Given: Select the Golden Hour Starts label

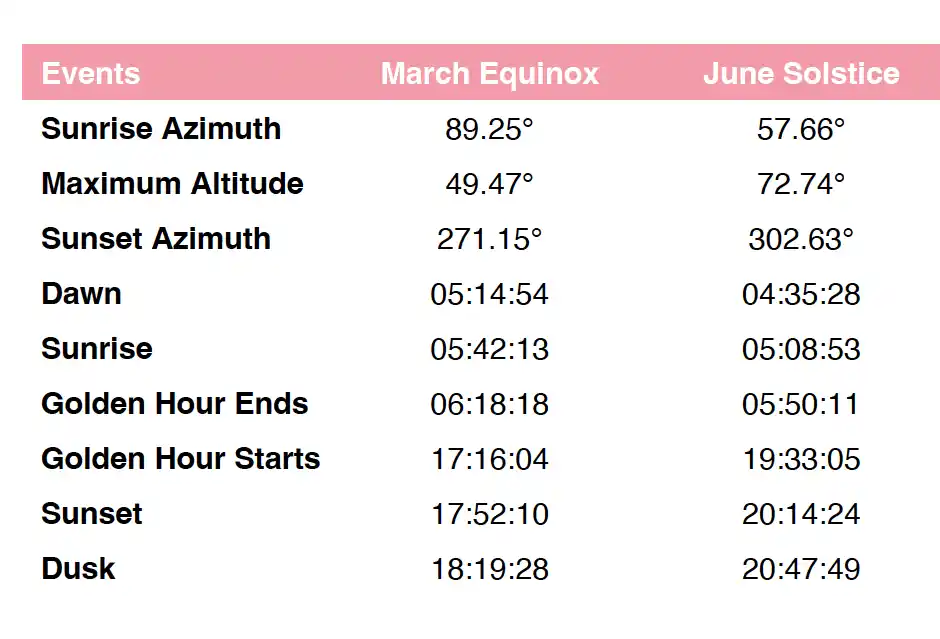Looking at the screenshot, I should pyautogui.click(x=181, y=459).
